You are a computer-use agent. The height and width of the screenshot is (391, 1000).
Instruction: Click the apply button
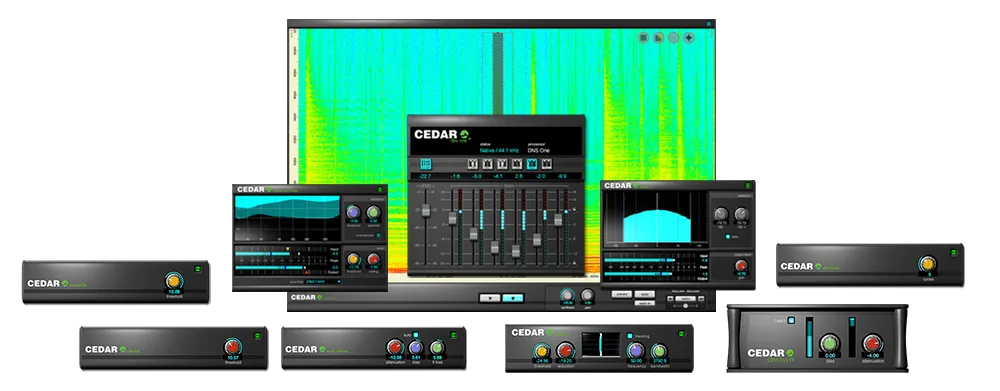click(644, 295)
